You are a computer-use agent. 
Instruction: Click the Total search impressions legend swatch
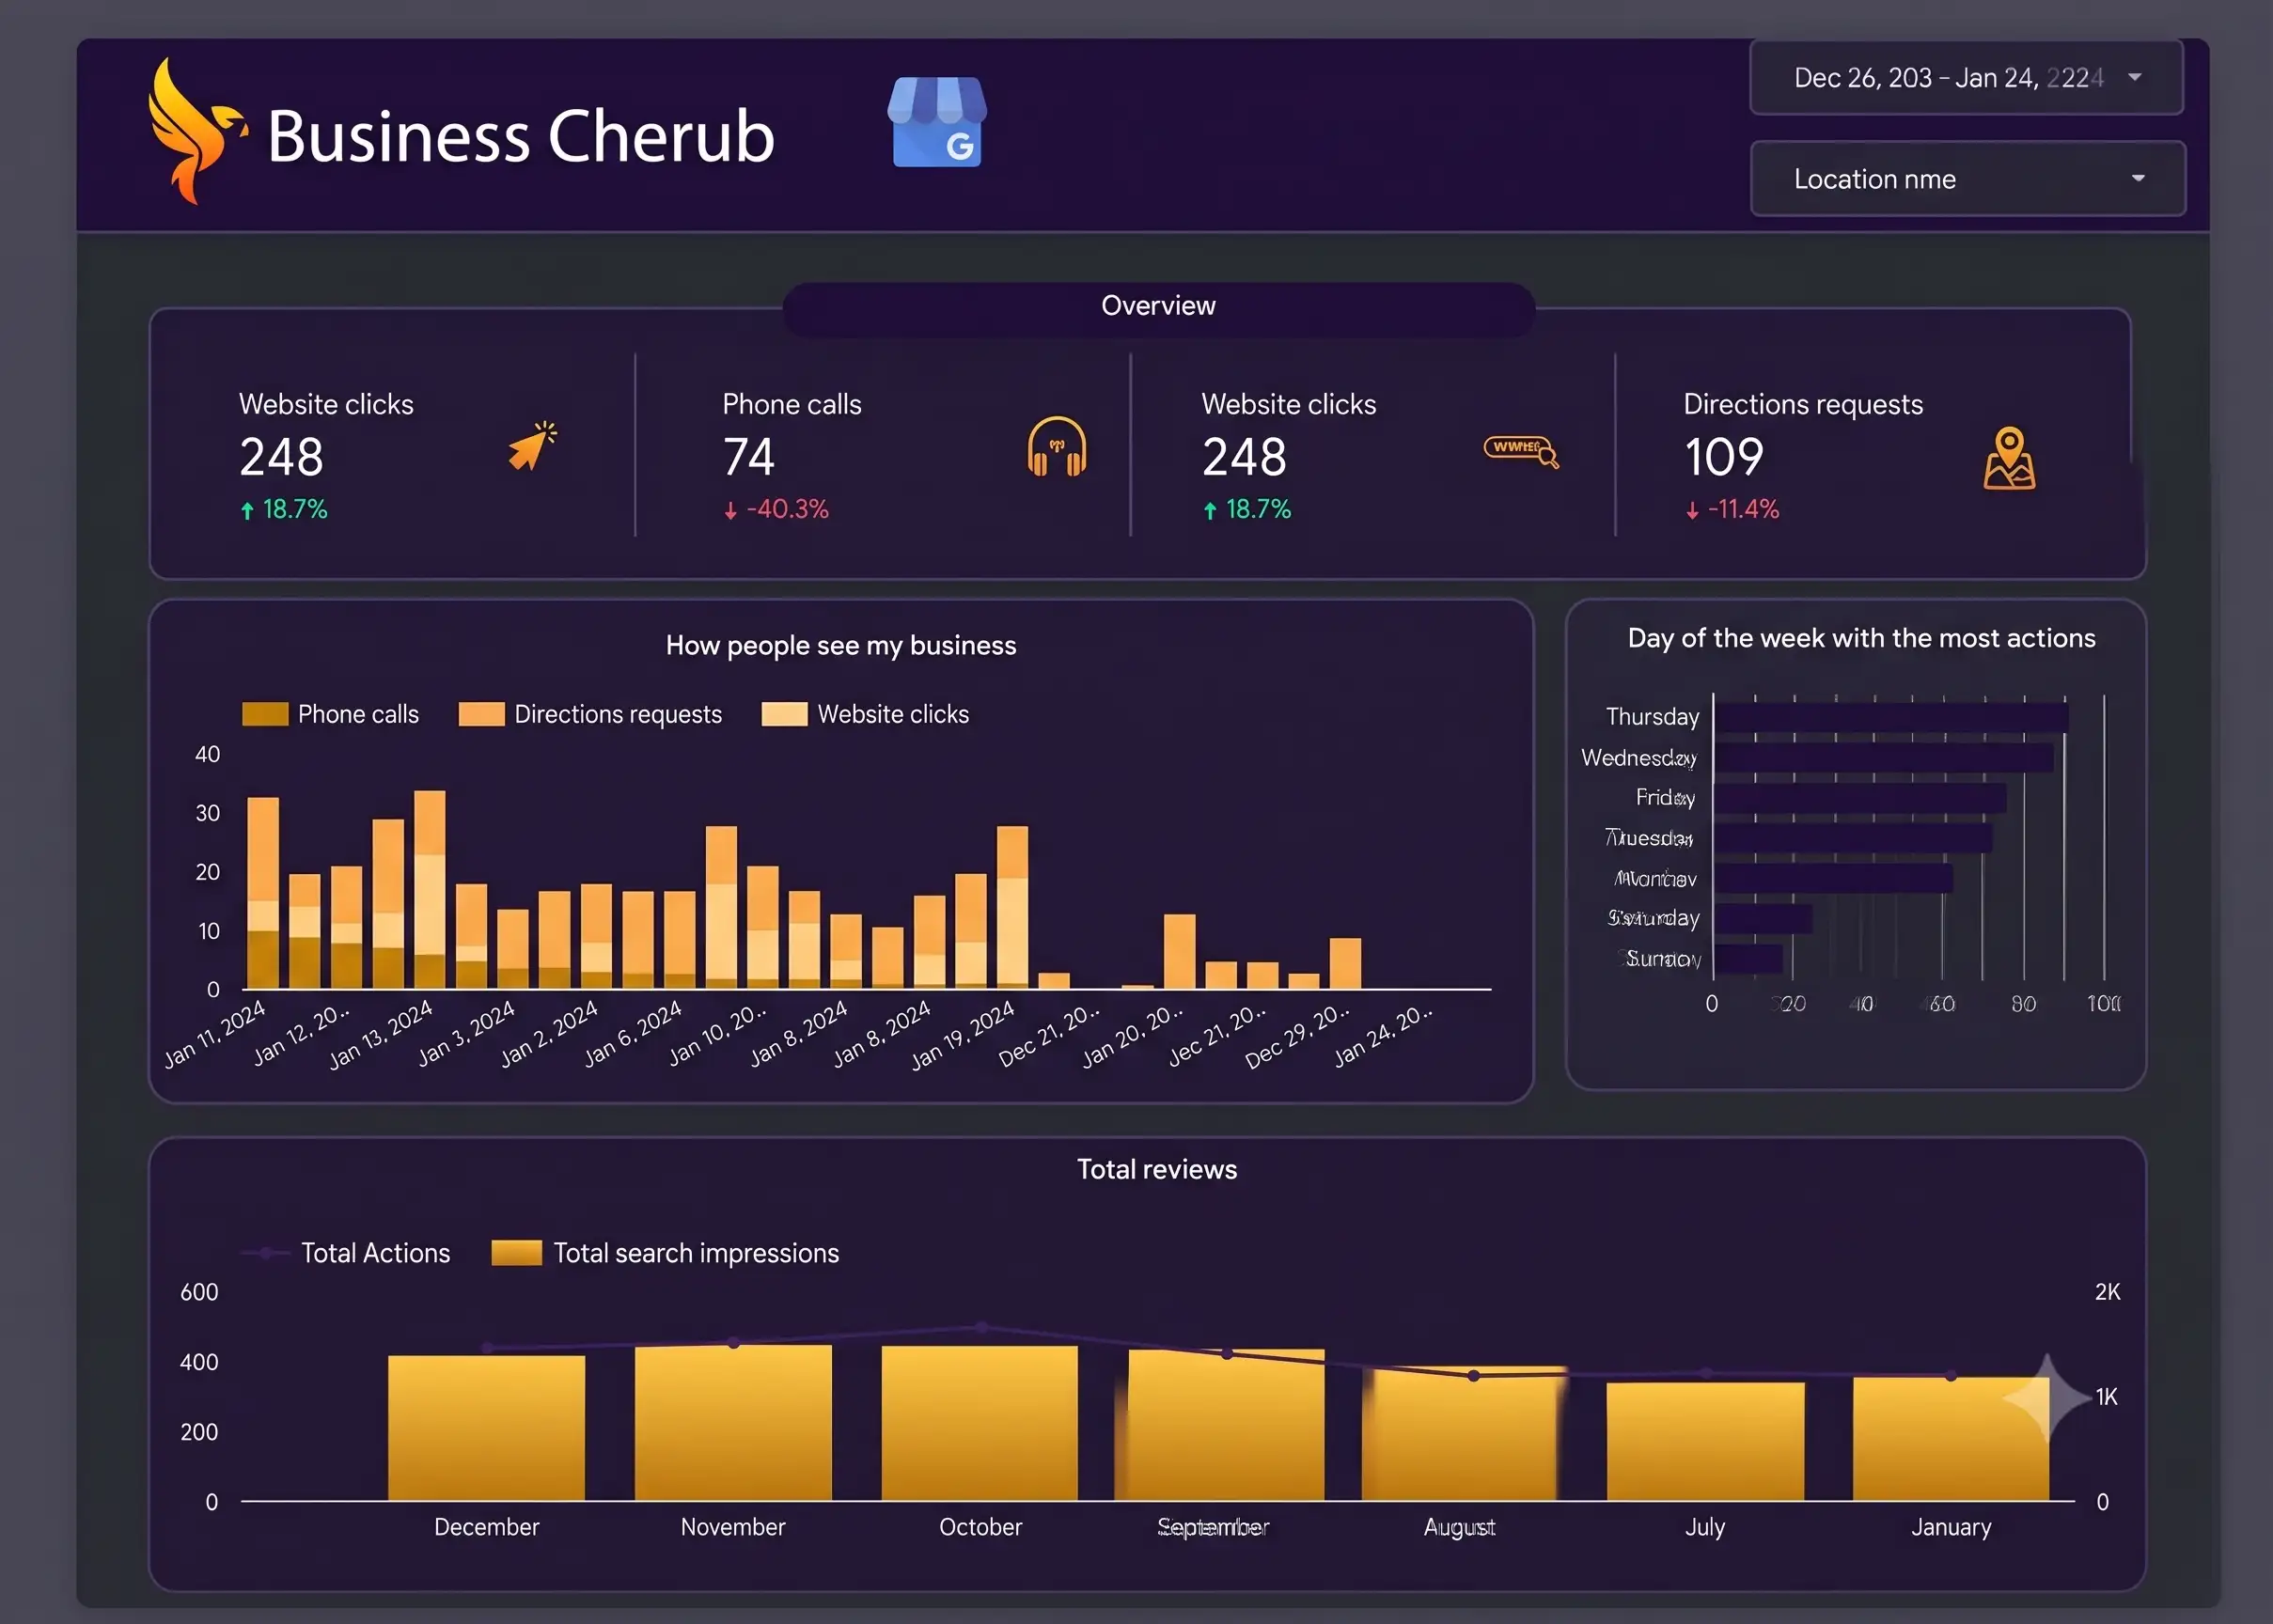pyautogui.click(x=516, y=1253)
